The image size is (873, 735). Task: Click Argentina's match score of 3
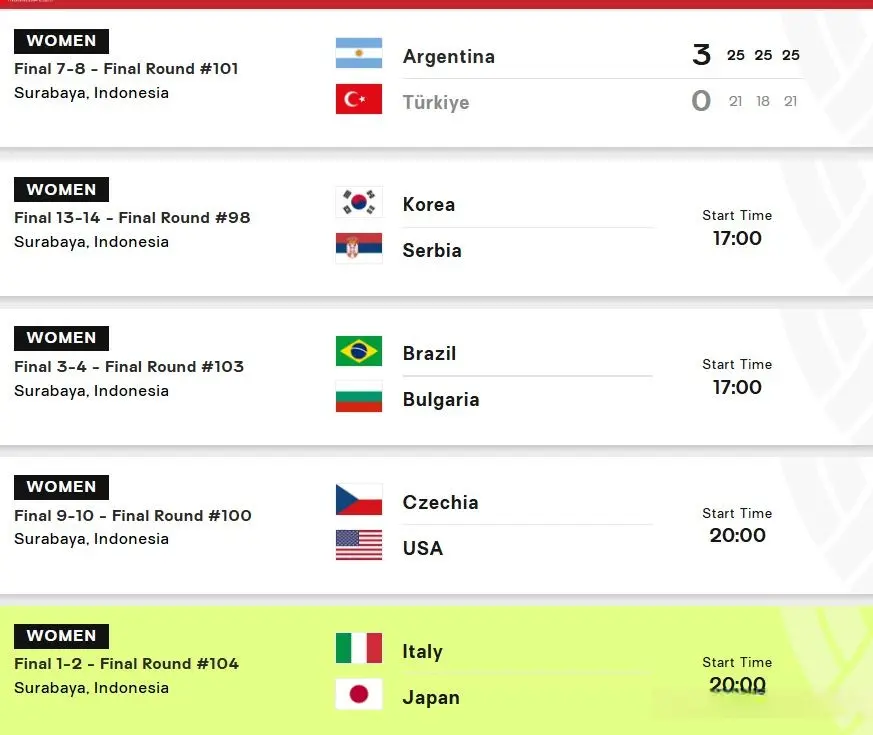point(701,55)
